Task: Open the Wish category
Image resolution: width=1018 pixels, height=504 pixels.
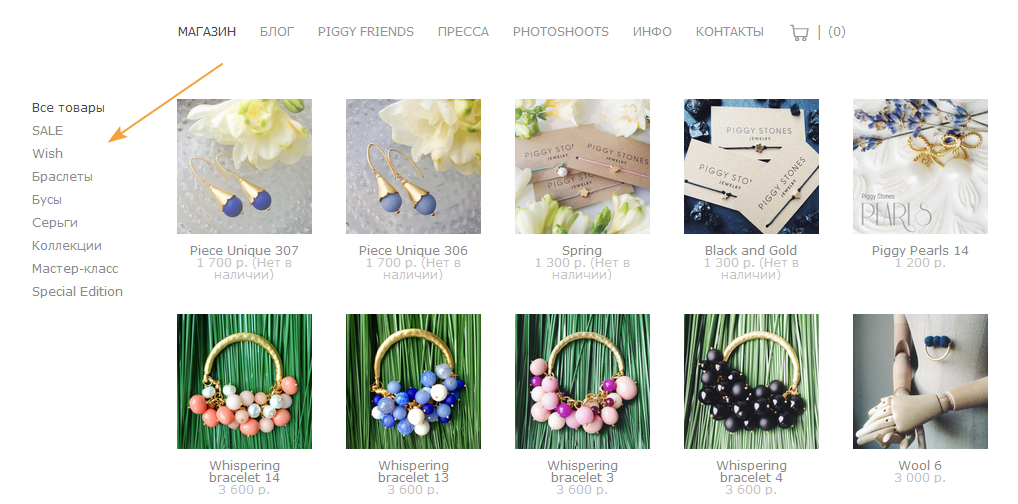Action: click(47, 154)
